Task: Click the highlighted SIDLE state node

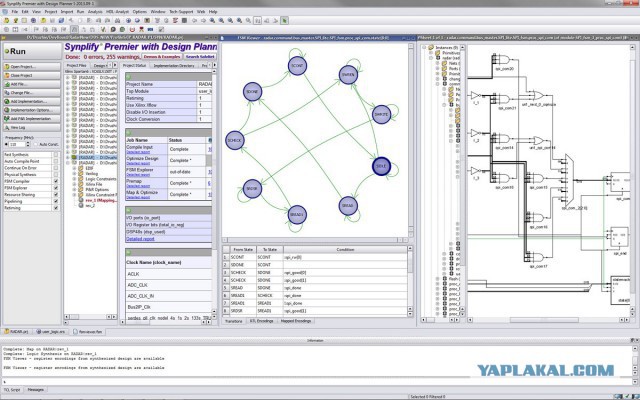Action: pos(381,167)
